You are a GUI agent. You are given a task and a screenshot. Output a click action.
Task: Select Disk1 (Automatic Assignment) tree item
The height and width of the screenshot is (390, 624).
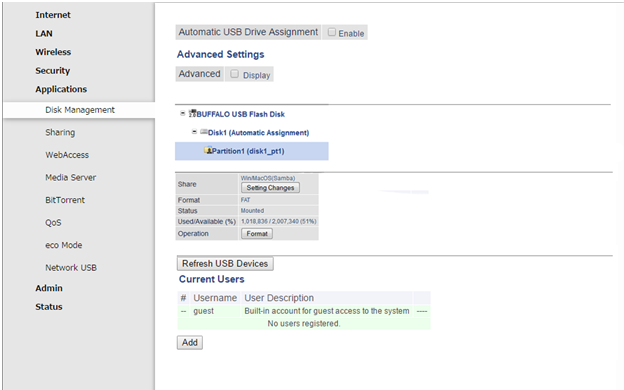point(258,133)
